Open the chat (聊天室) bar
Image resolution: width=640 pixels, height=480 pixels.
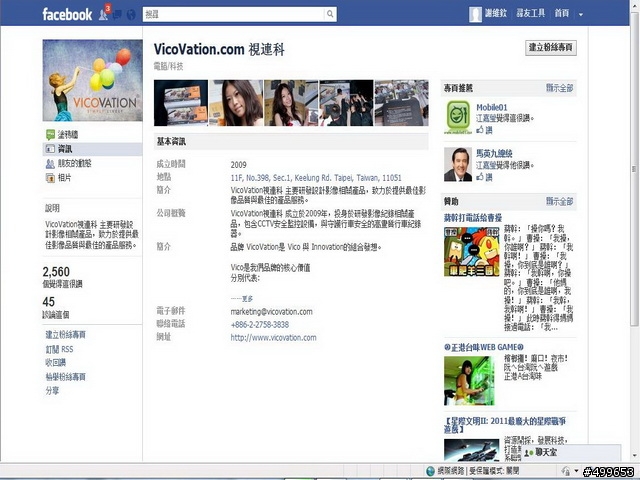pyautogui.click(x=571, y=453)
